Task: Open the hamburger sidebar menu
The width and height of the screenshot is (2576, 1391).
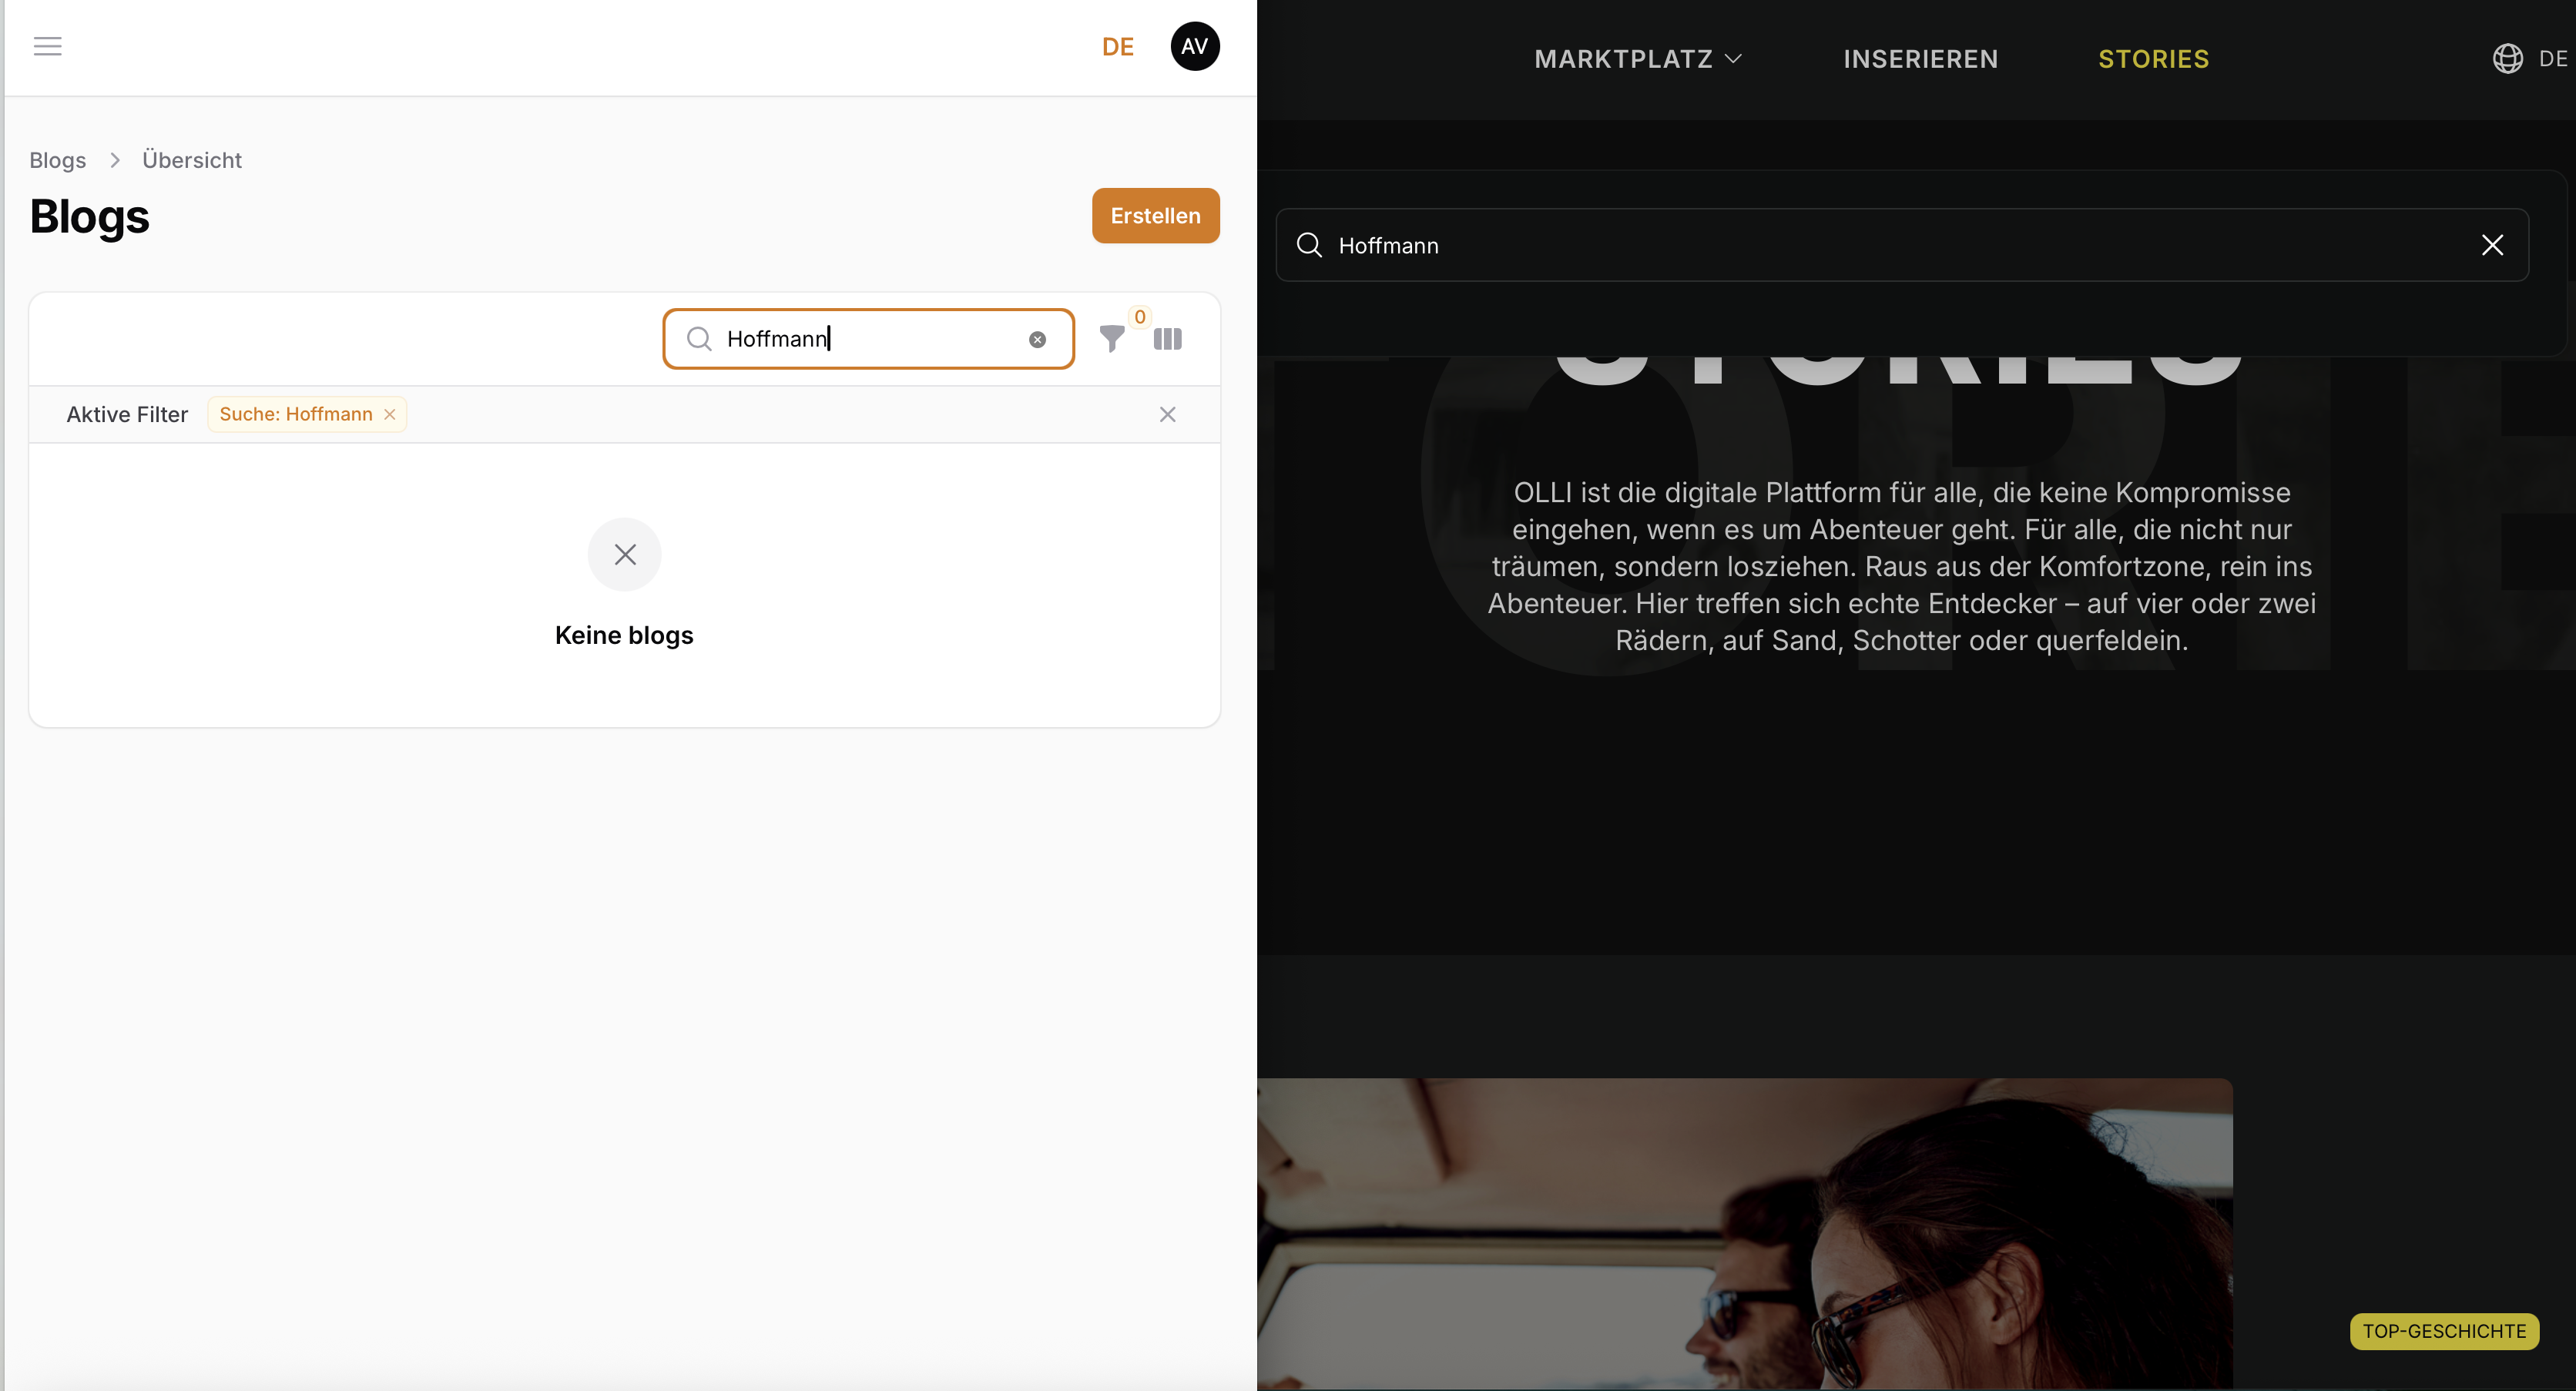Action: point(47,46)
